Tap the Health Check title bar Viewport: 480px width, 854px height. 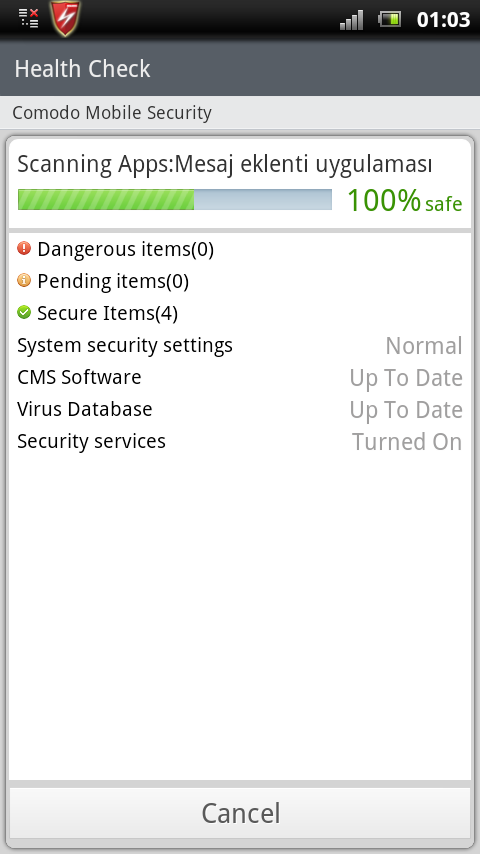pos(240,69)
